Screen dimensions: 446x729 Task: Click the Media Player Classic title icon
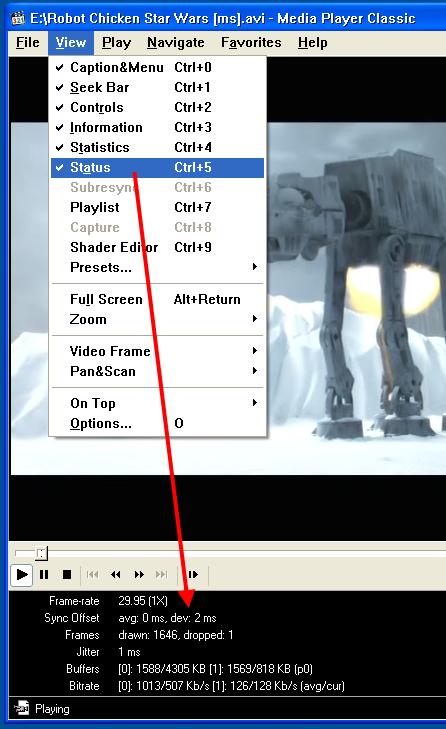pos(18,19)
